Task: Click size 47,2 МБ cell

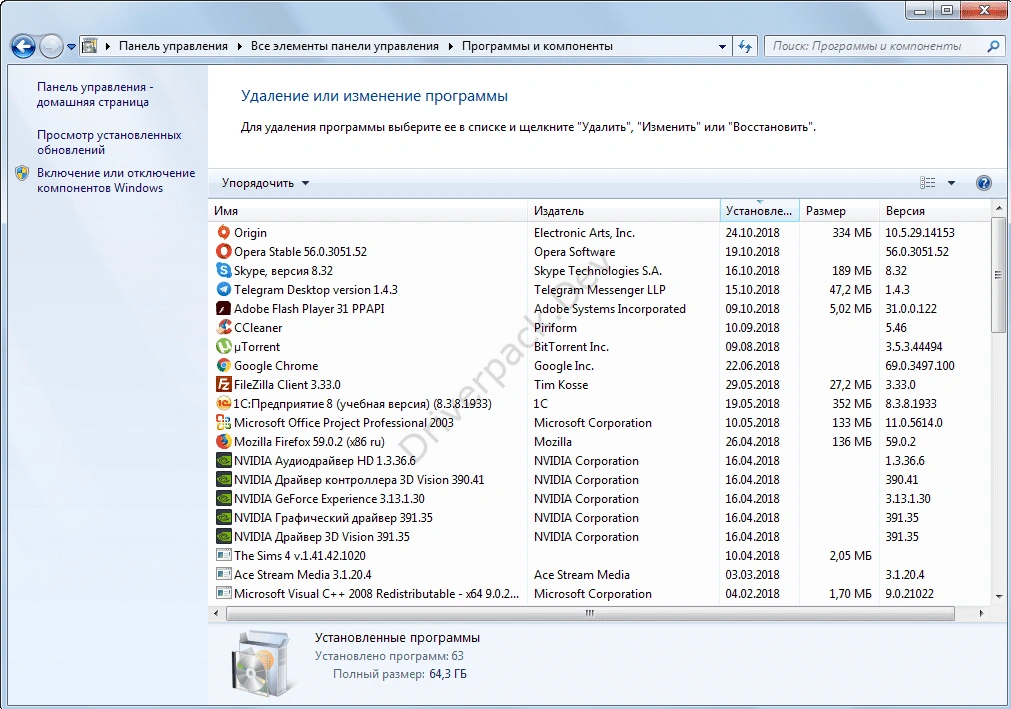Action: tap(850, 289)
